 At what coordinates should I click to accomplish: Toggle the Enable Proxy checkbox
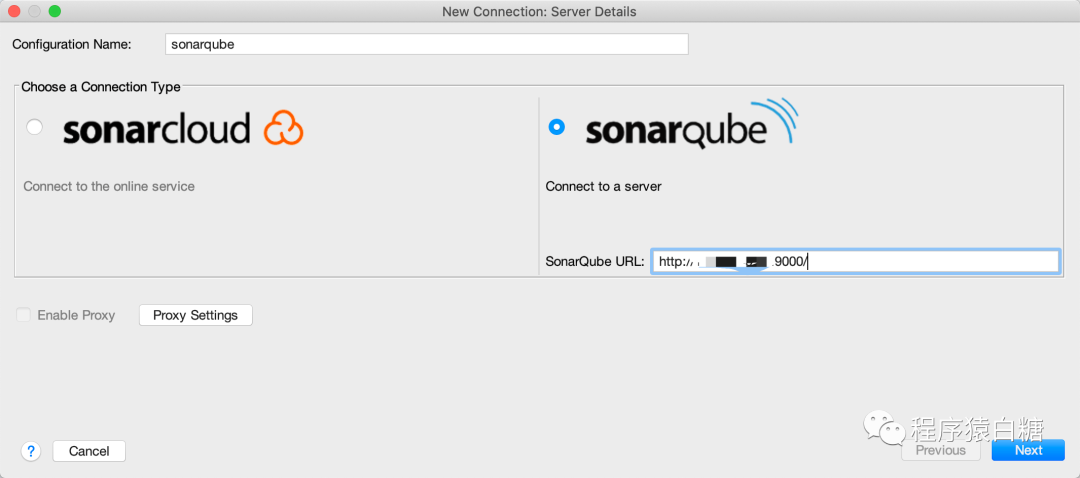tap(23, 315)
